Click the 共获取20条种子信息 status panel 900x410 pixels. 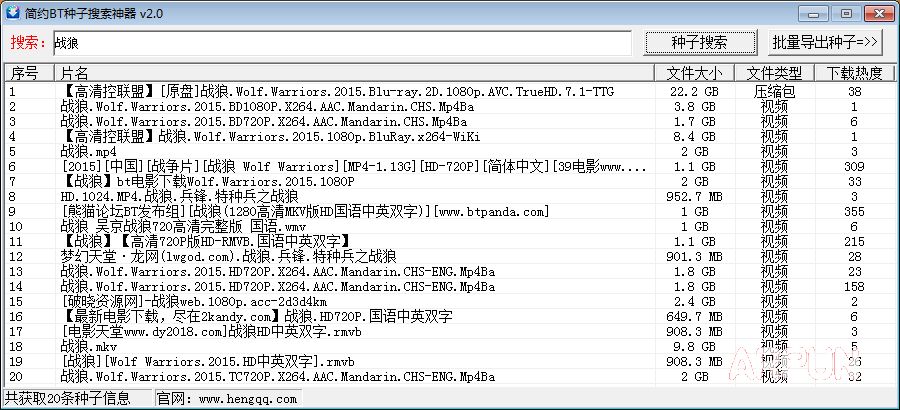point(77,399)
